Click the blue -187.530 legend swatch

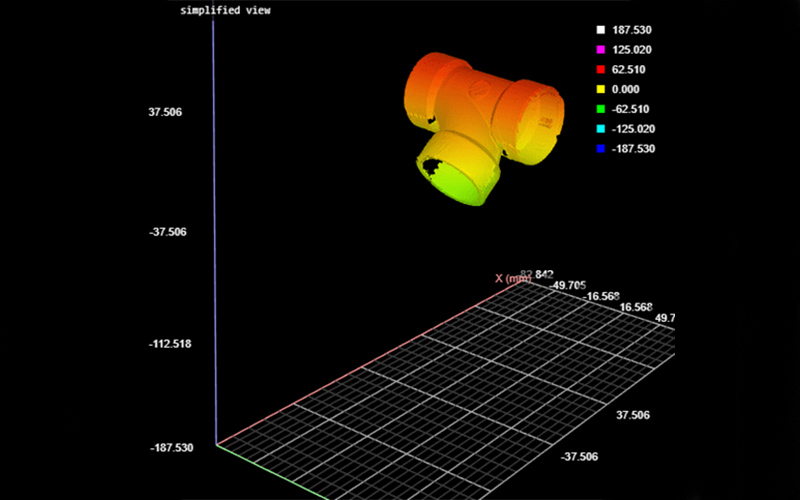600,149
